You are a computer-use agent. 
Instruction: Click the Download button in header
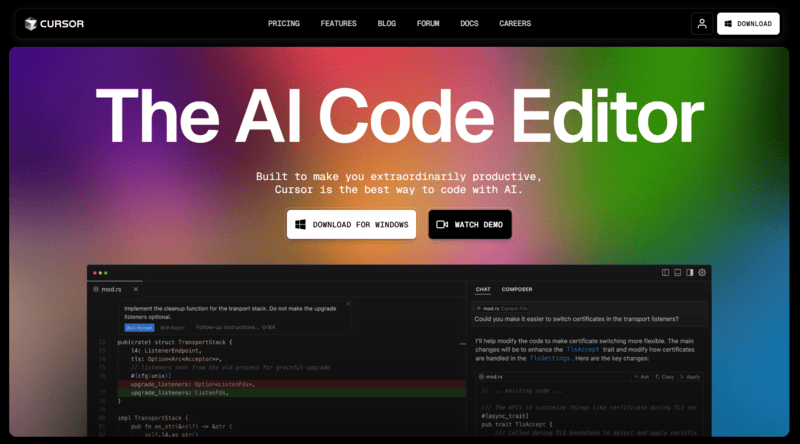(747, 23)
